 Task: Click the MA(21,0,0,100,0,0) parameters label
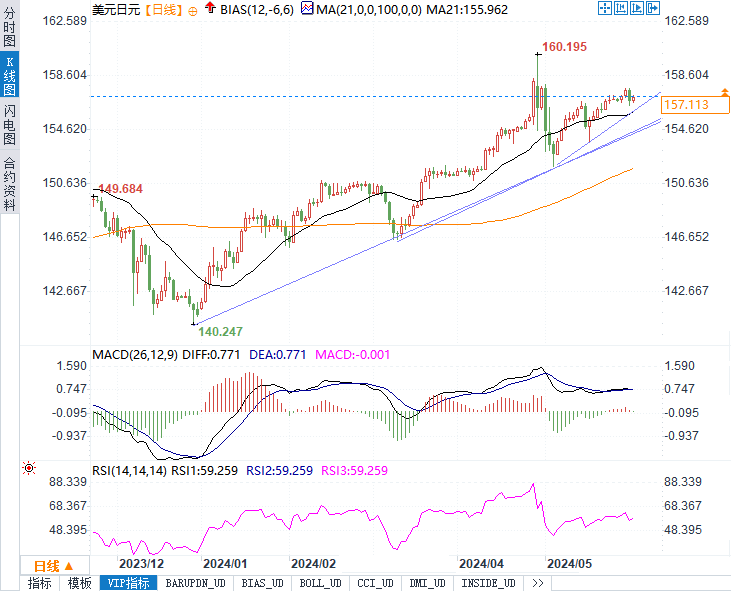(369, 9)
